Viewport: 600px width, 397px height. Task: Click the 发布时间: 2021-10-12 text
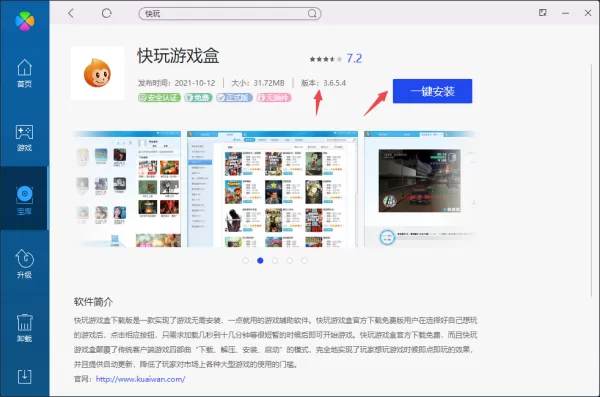point(177,83)
